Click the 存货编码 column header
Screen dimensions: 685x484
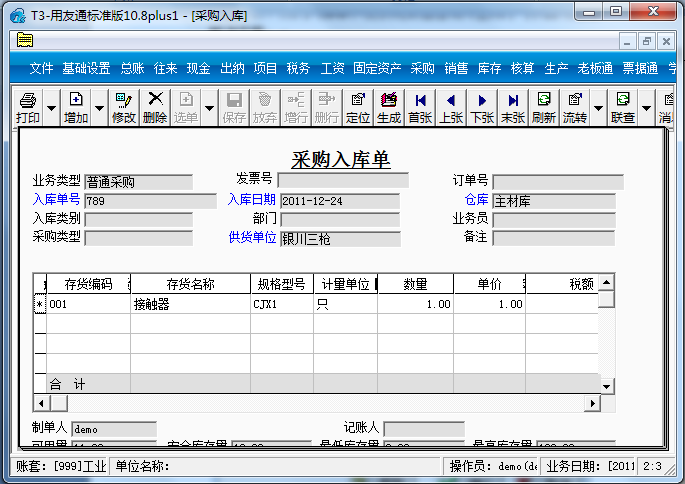pos(88,284)
